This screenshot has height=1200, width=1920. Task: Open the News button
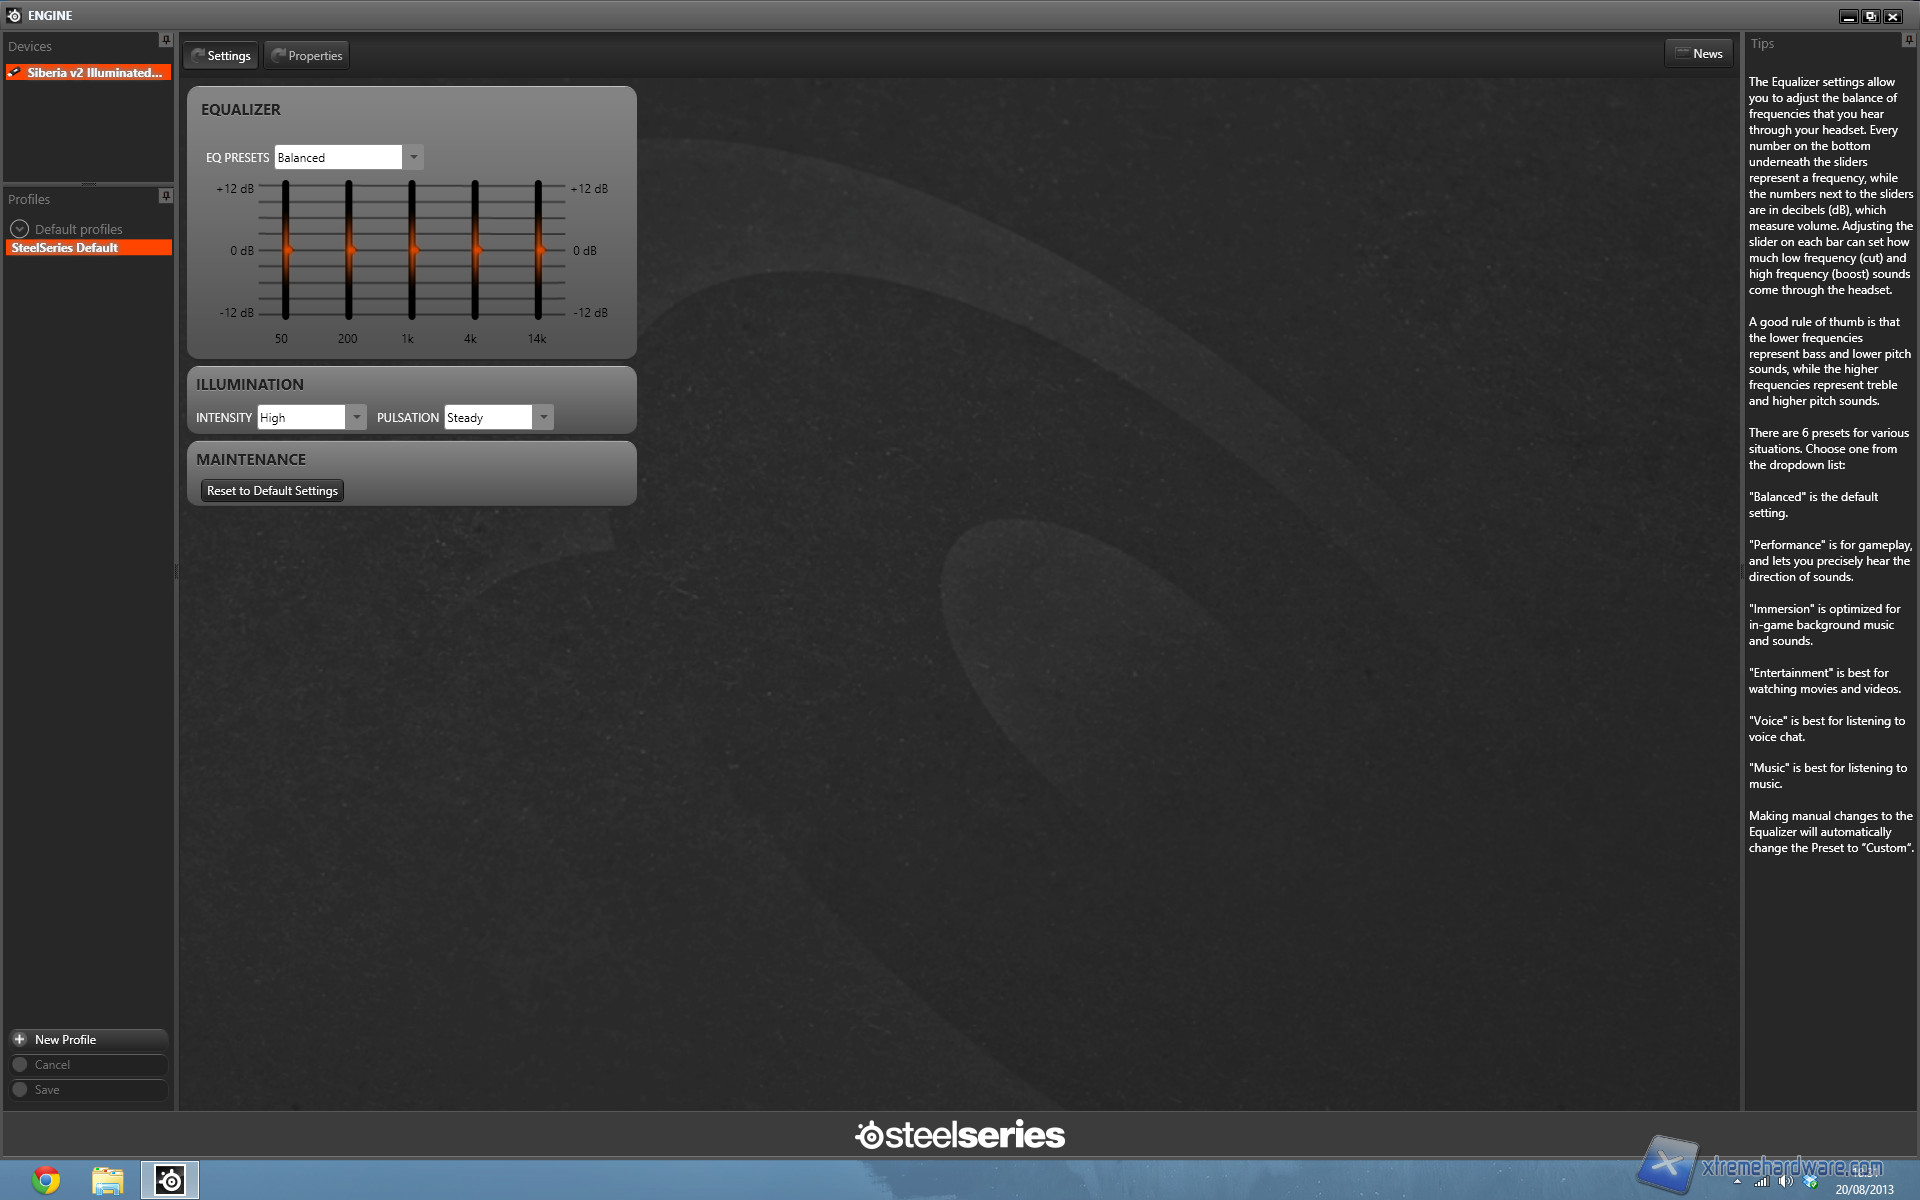(x=1699, y=53)
